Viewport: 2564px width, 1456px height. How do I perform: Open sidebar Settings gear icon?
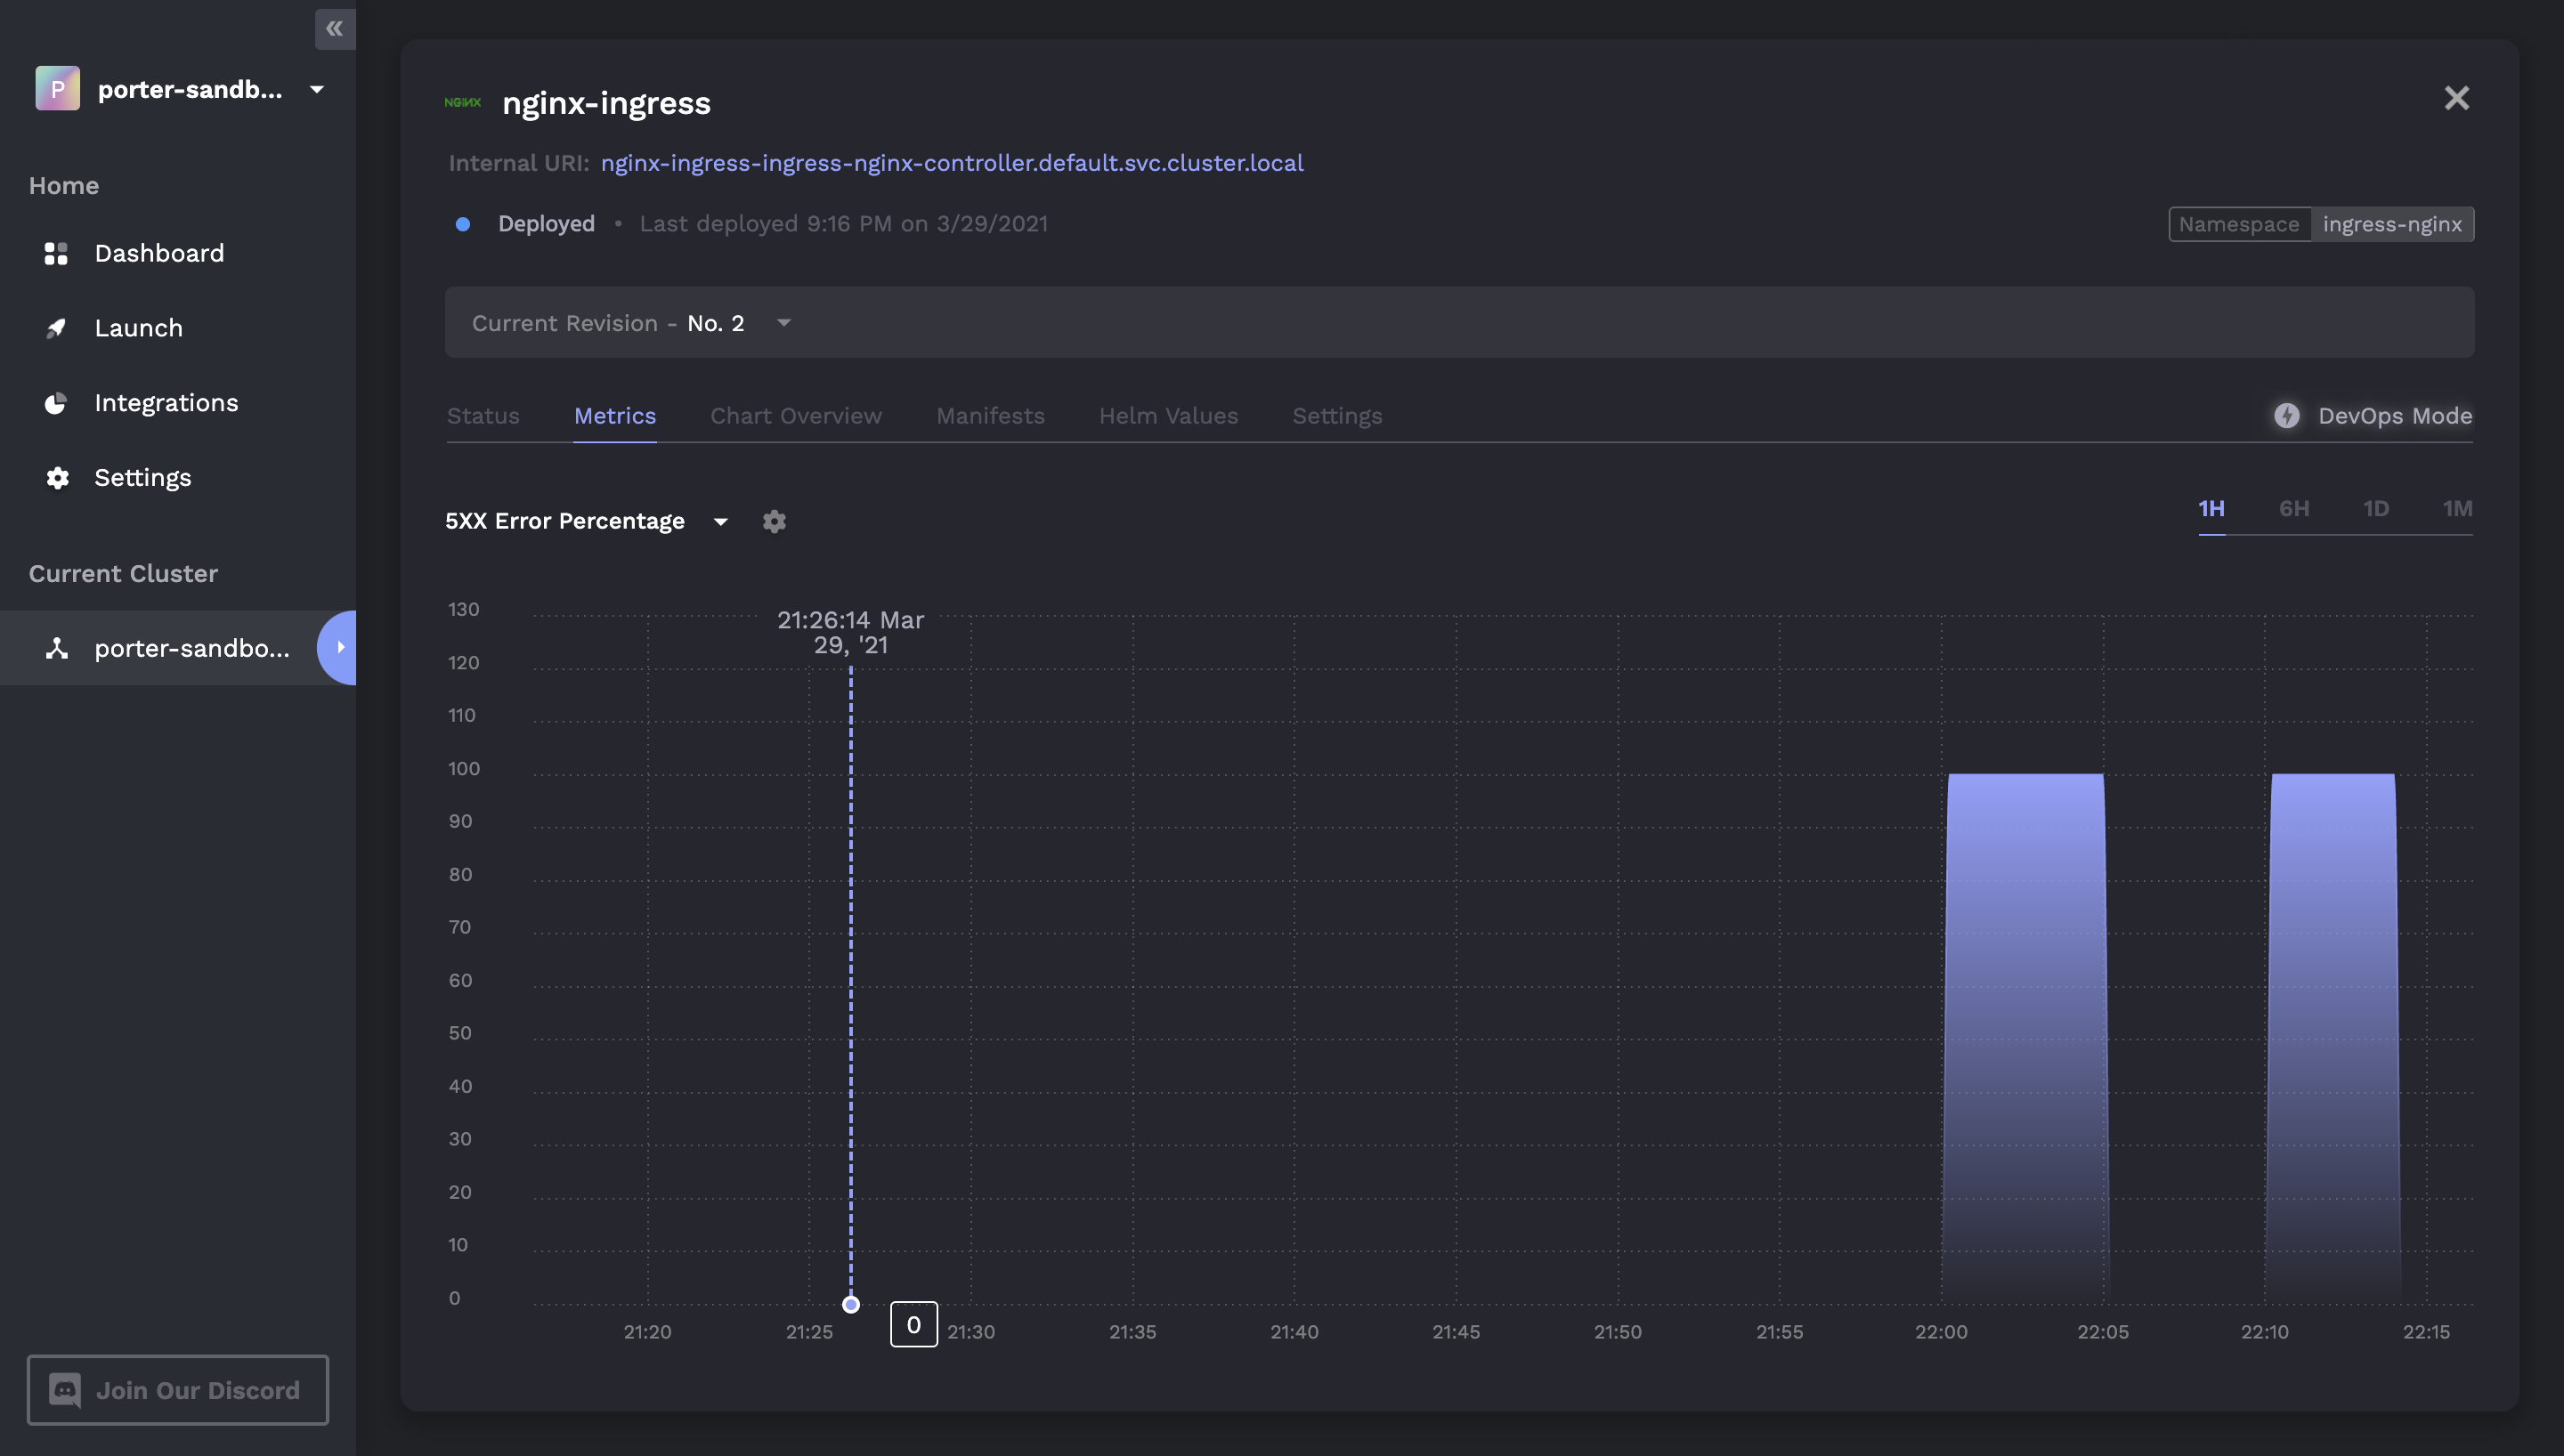coord(57,478)
